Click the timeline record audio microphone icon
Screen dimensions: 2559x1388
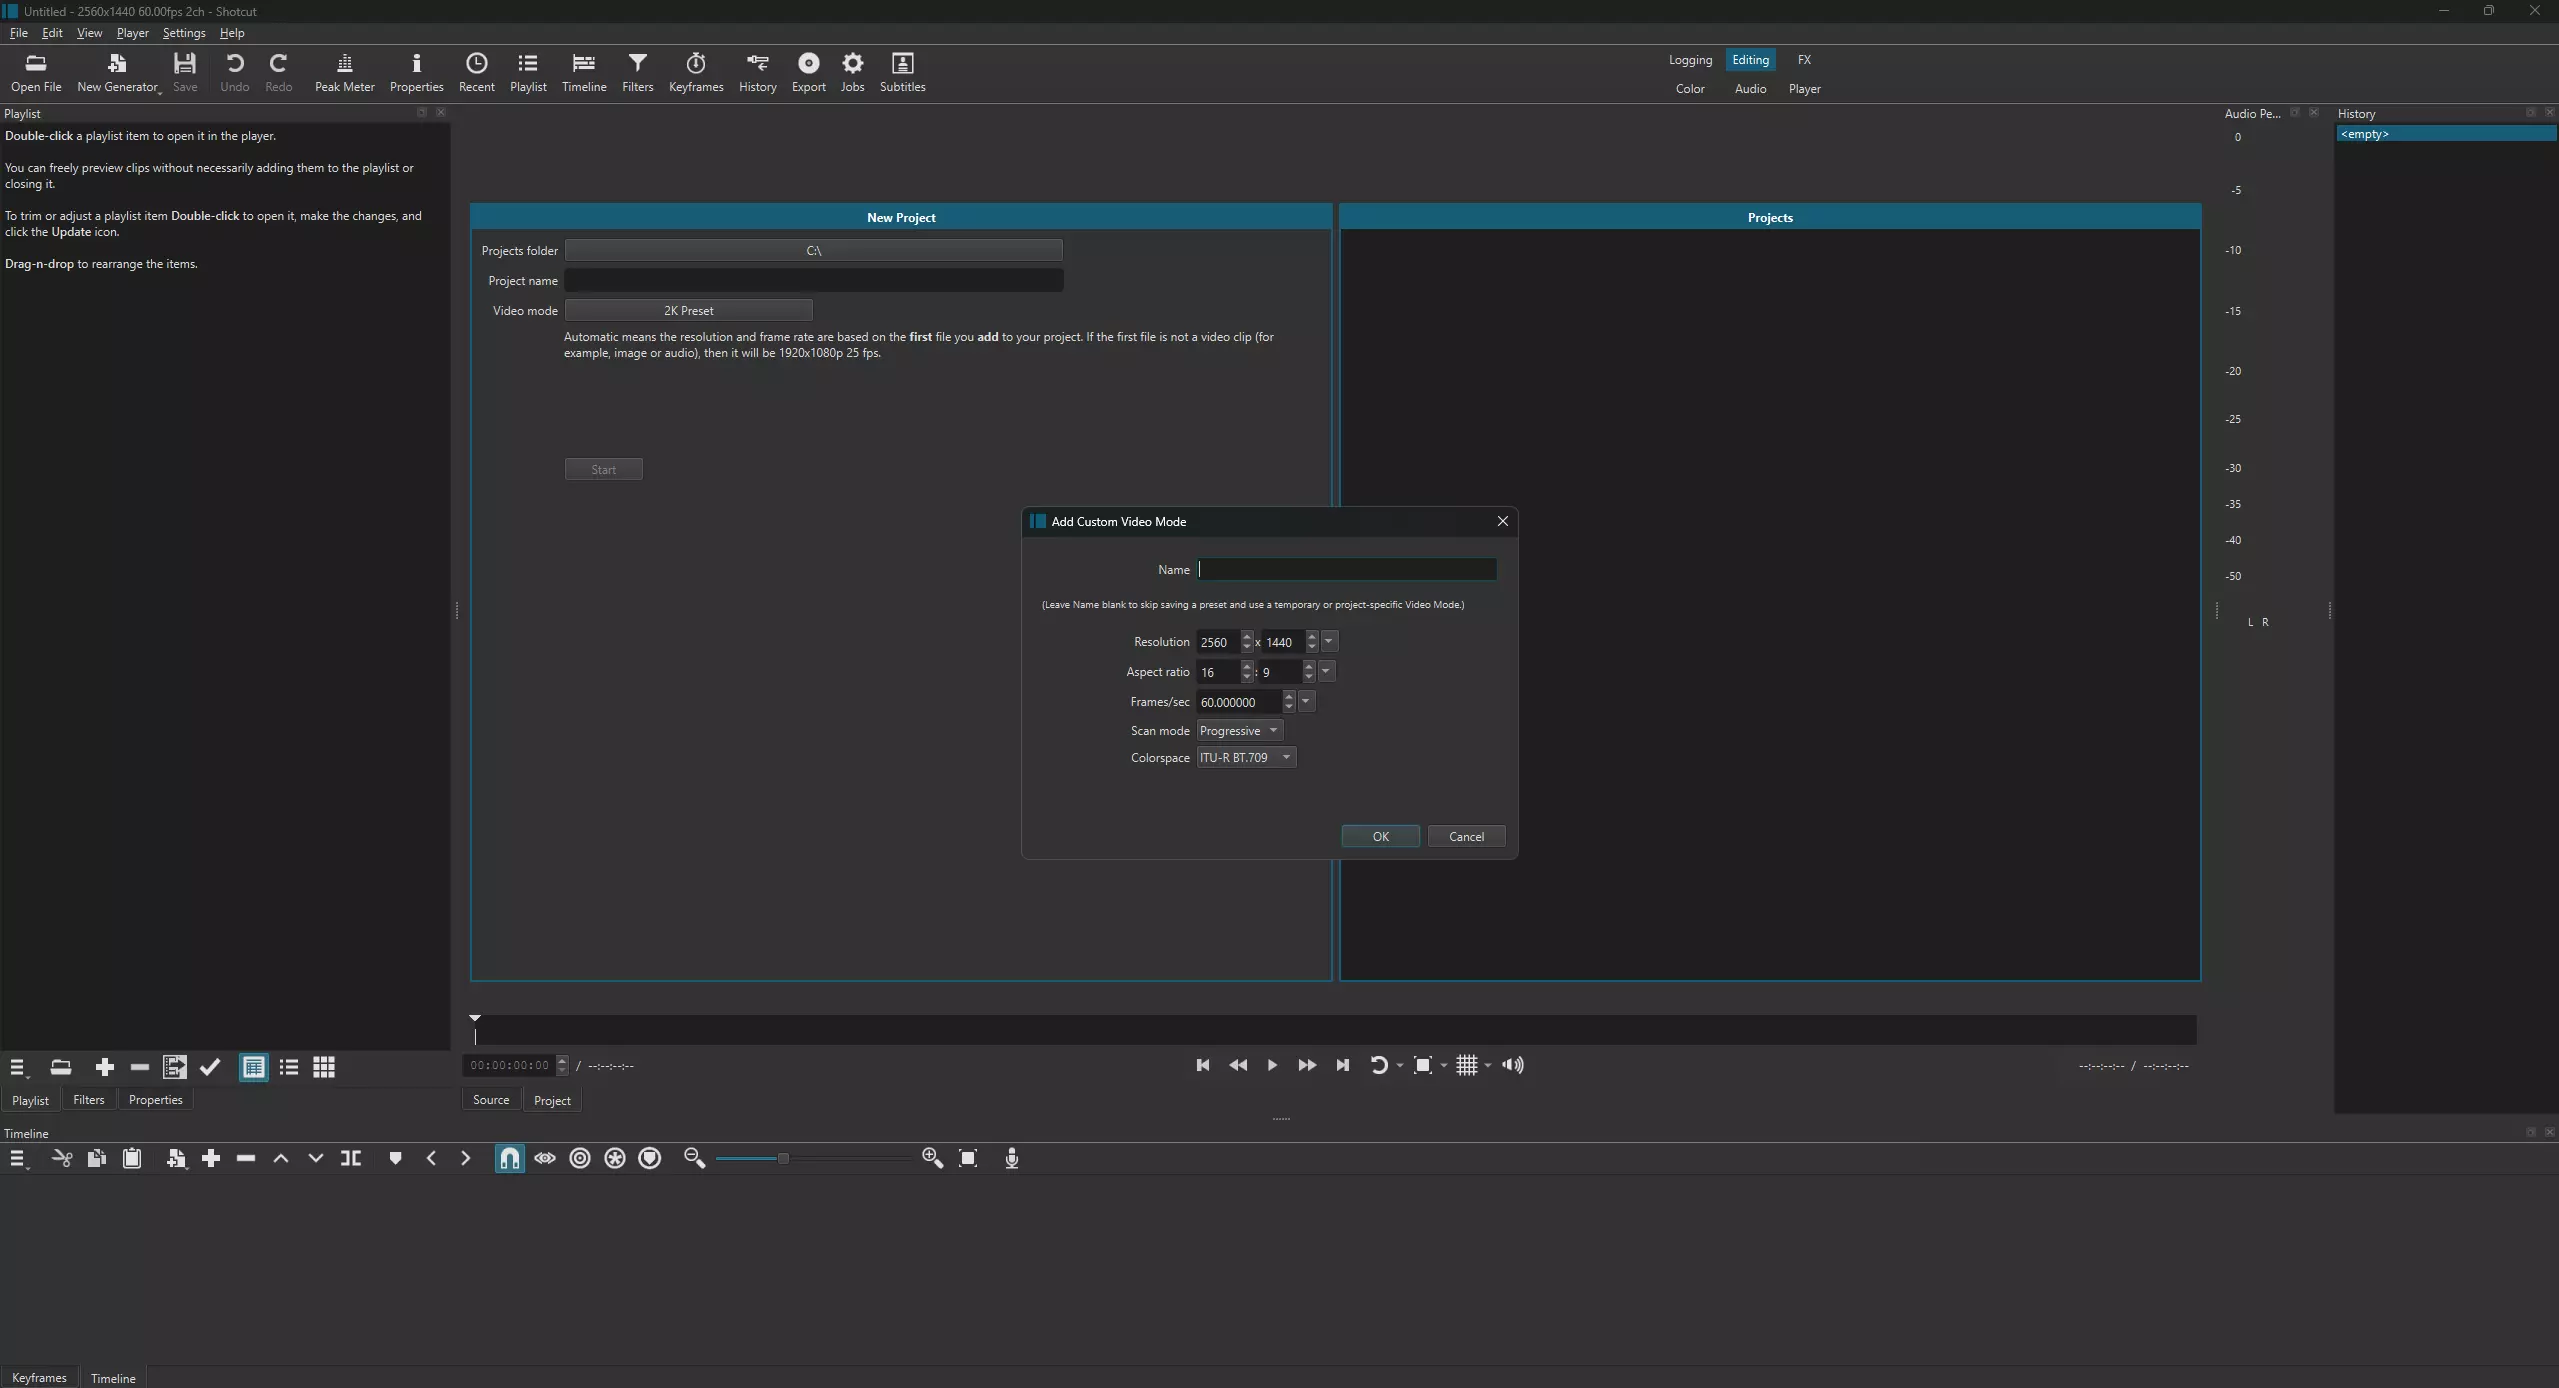point(1011,1158)
